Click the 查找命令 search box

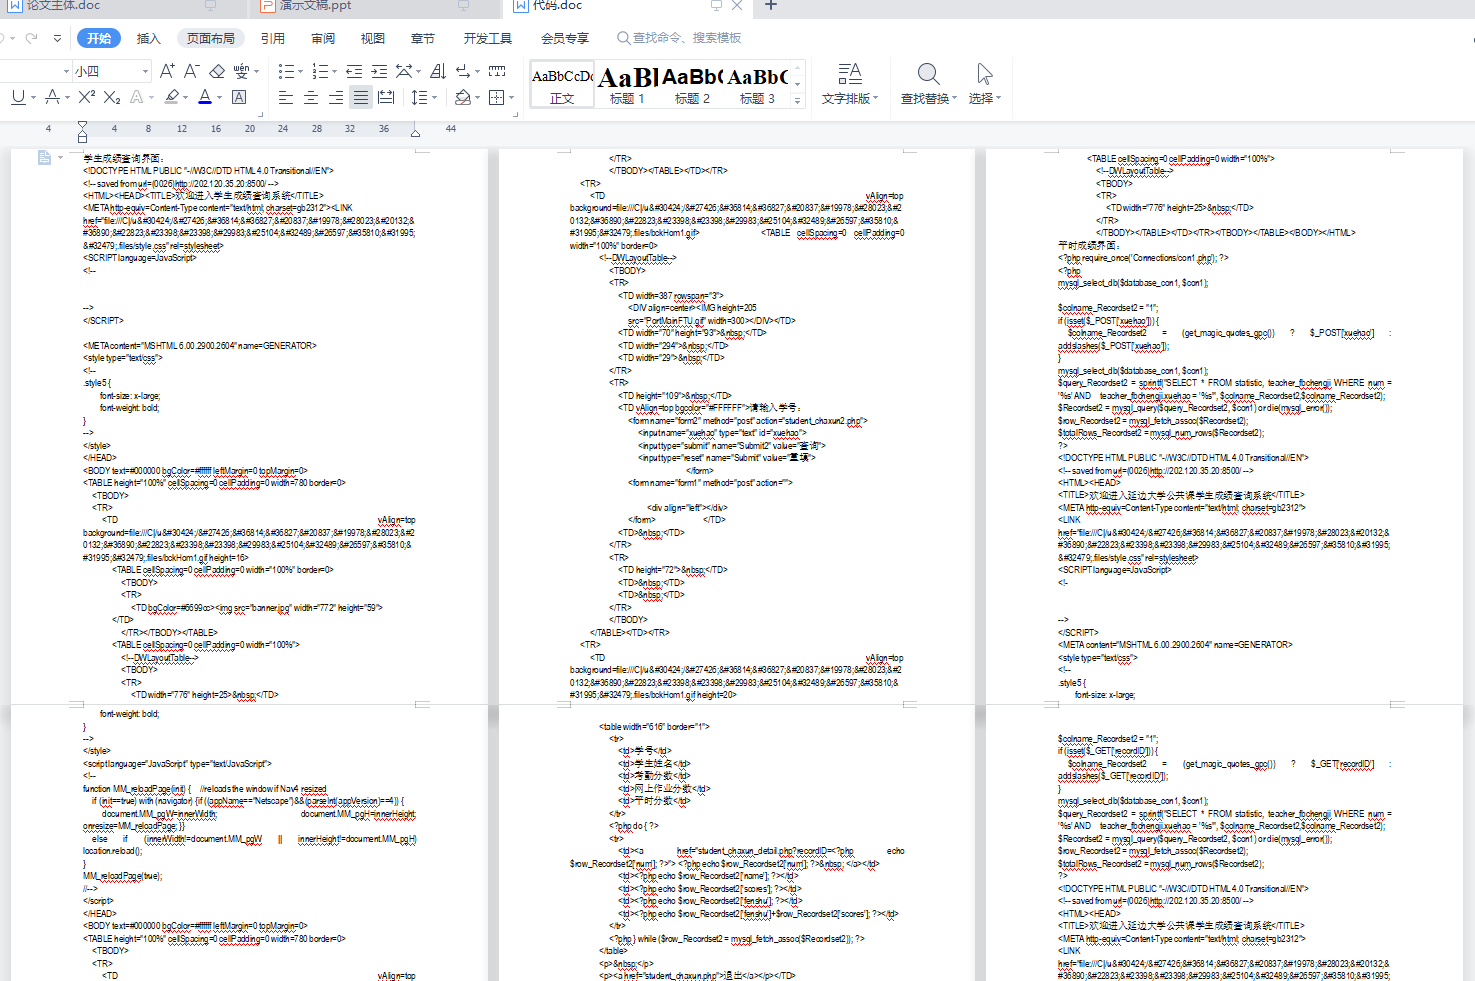point(680,38)
